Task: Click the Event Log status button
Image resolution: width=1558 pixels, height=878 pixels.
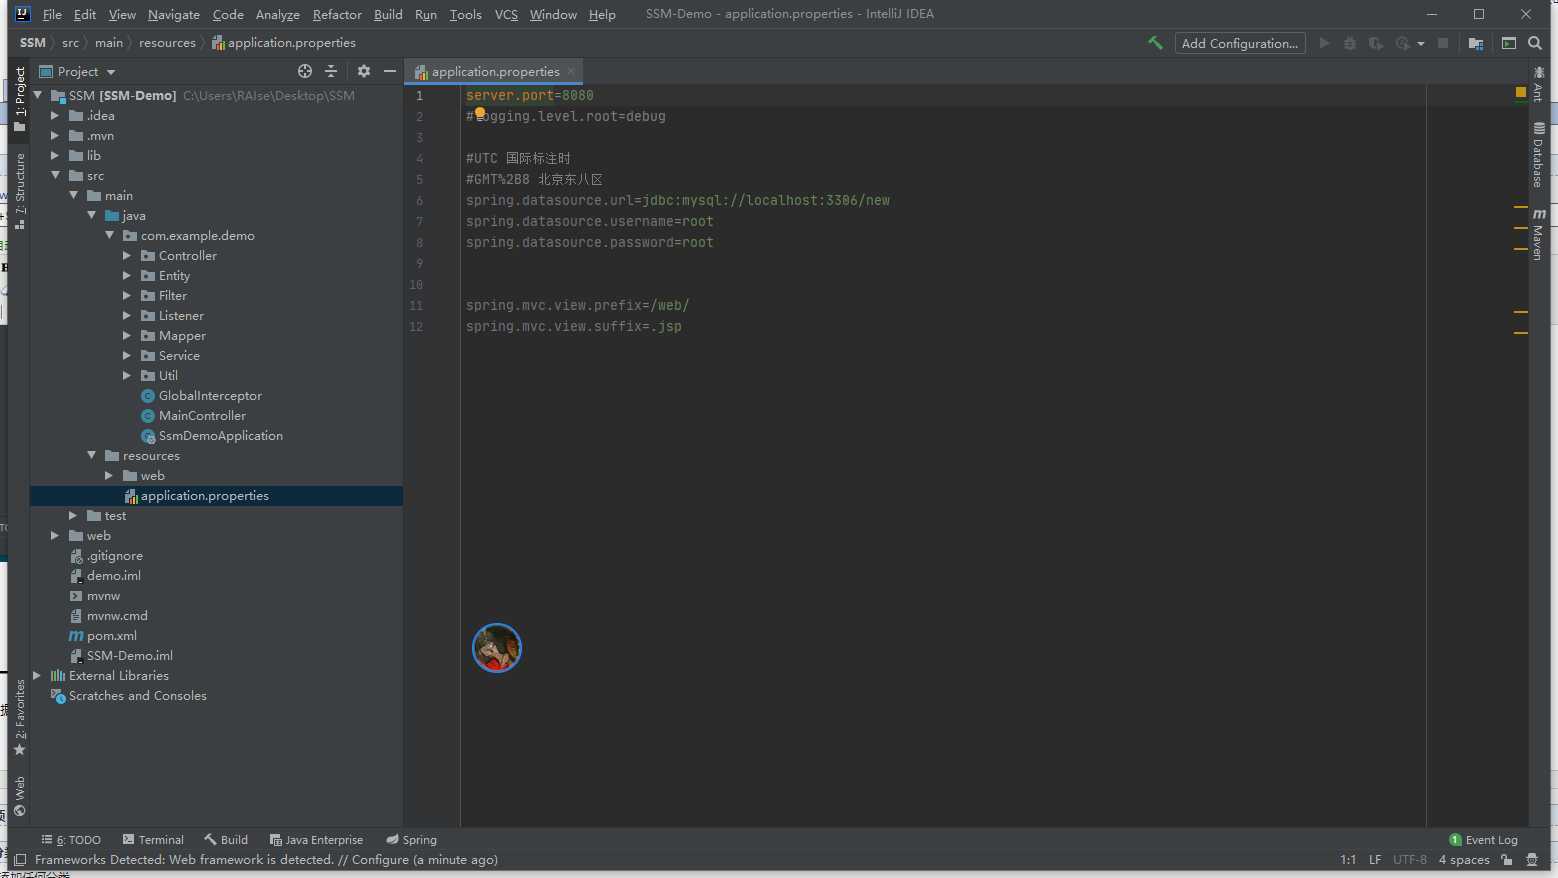Action: tap(1483, 840)
